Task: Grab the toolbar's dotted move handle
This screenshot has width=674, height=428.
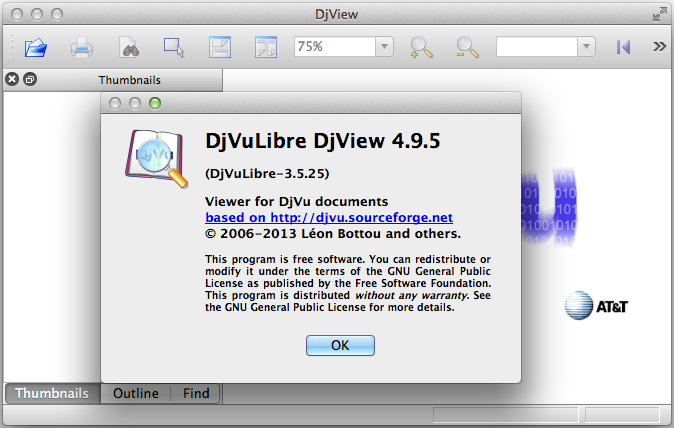Action: click(x=11, y=46)
